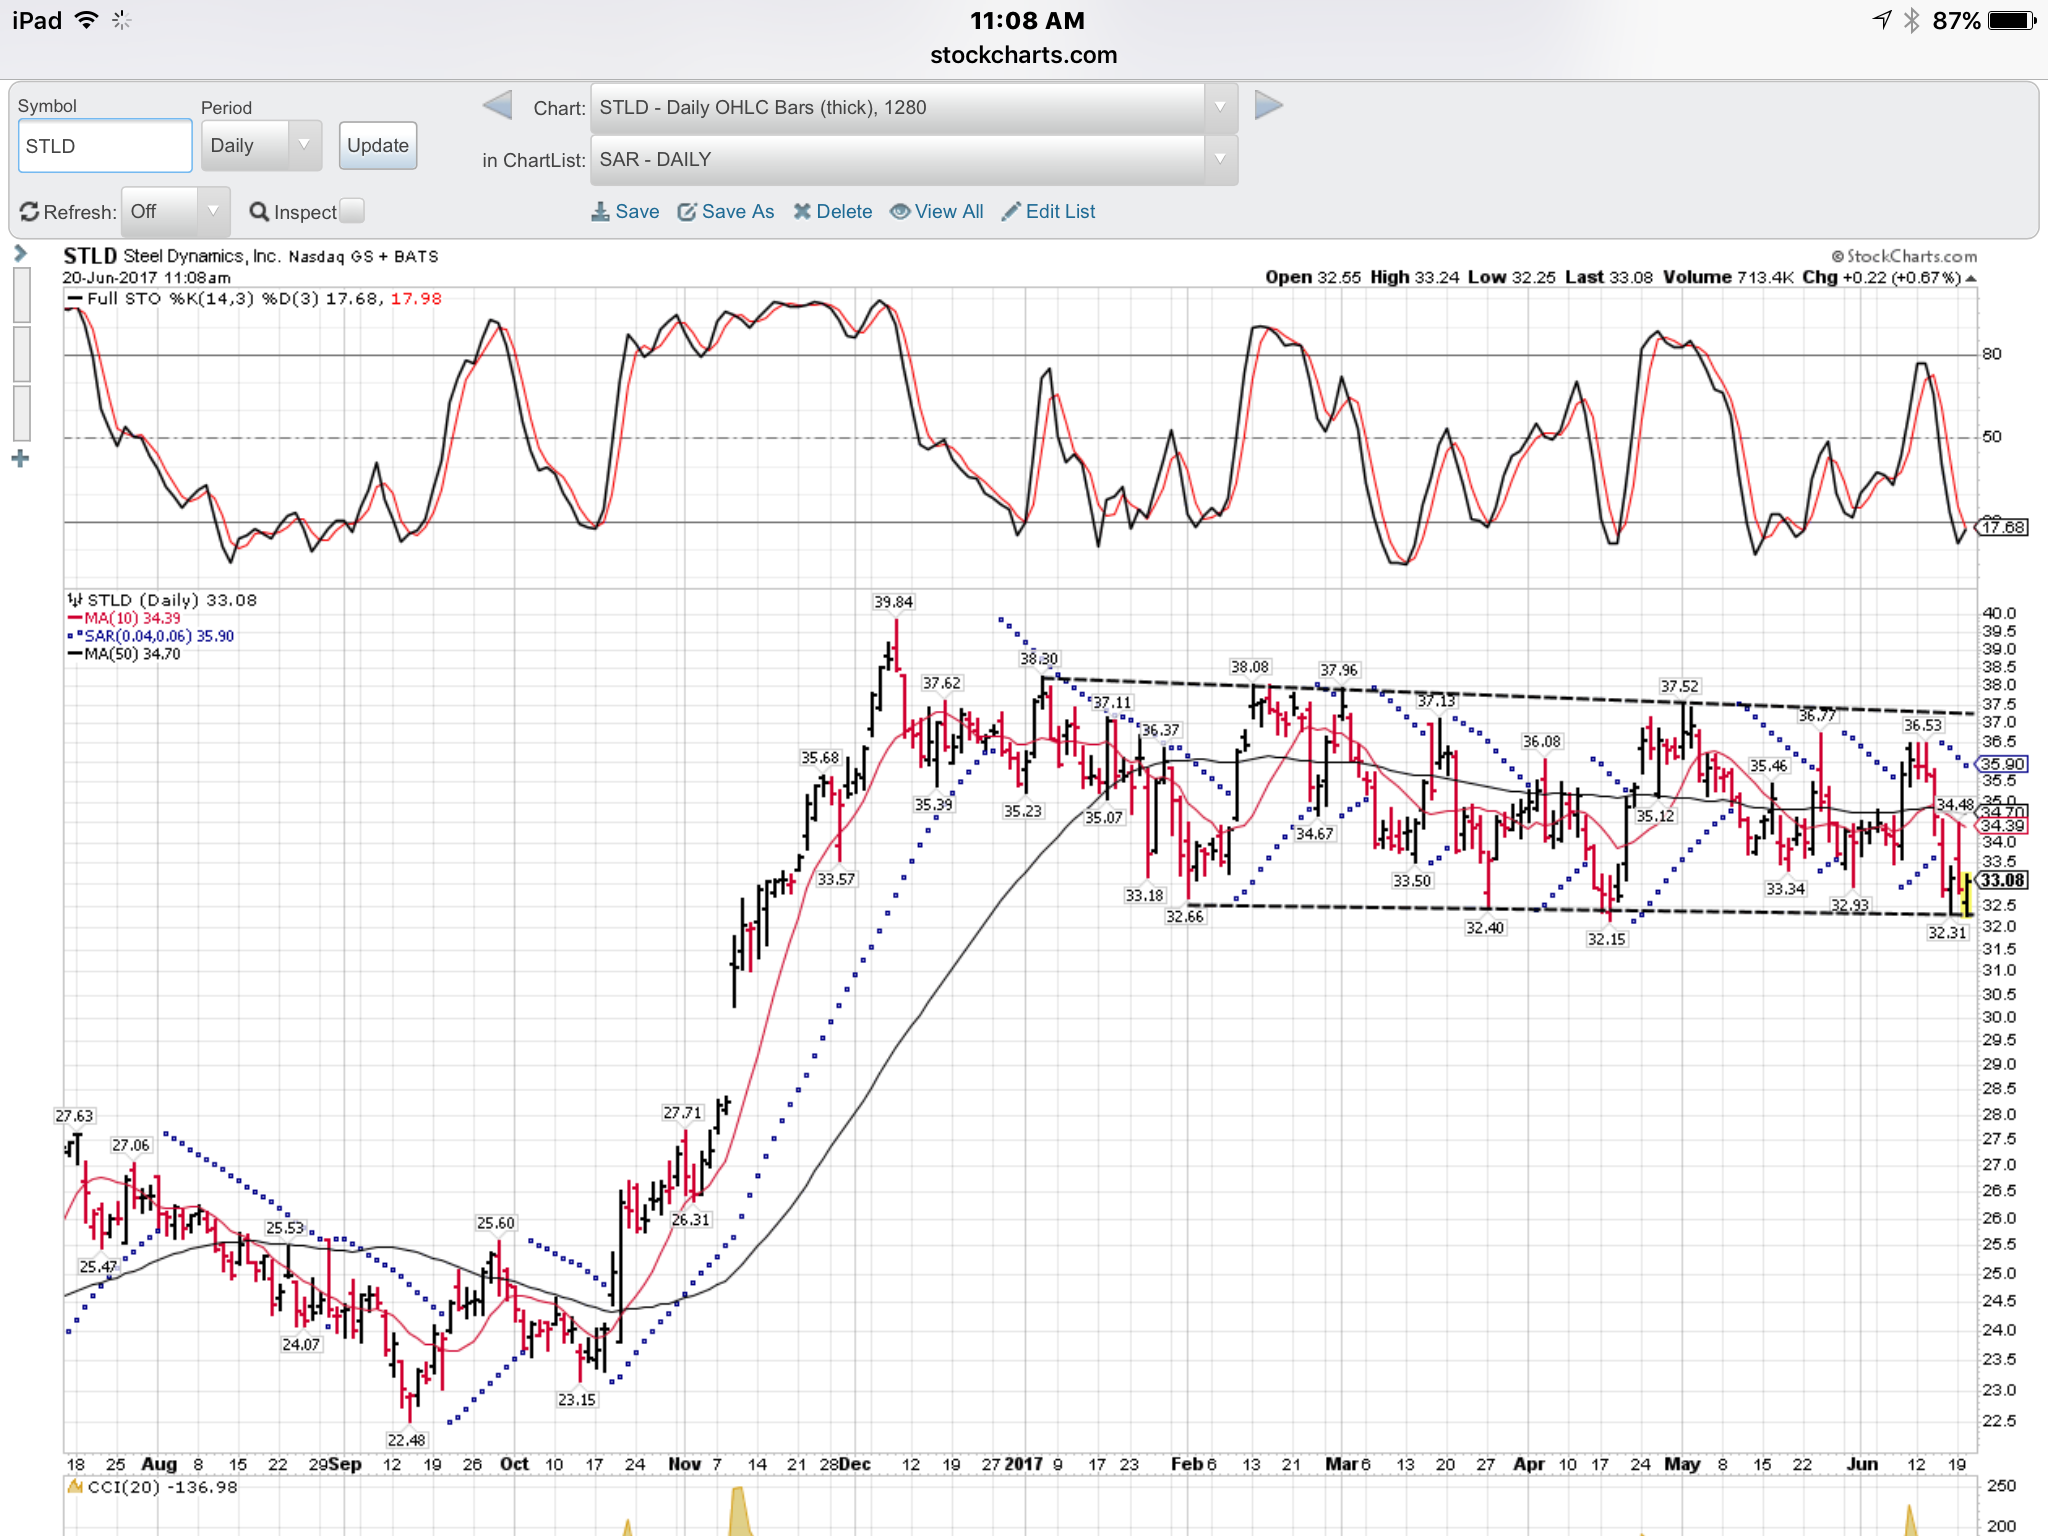The height and width of the screenshot is (1536, 2048).
Task: Click the Refresh circular arrows icon
Action: point(30,212)
